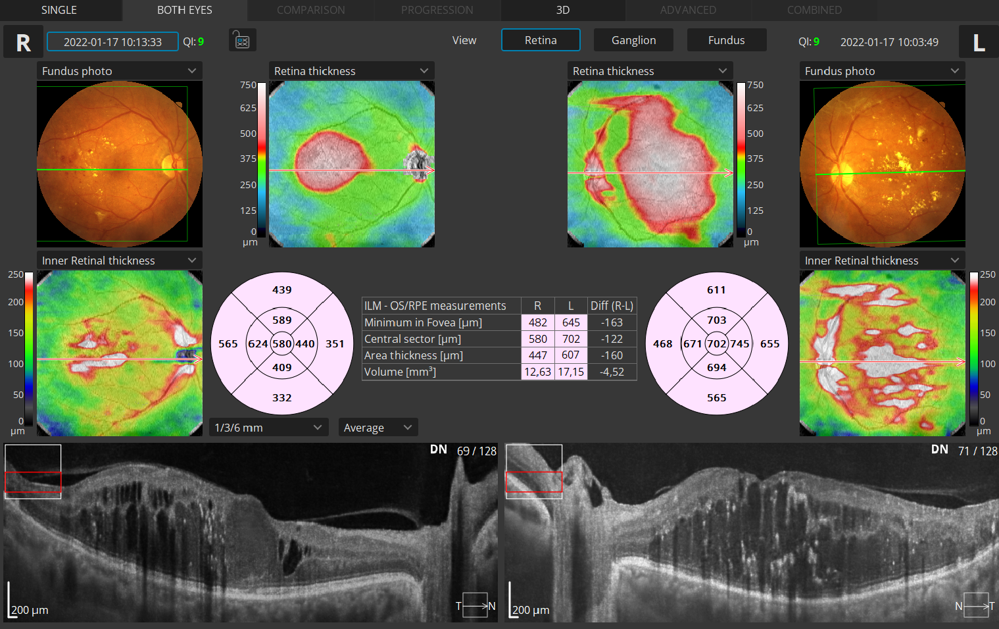Image resolution: width=999 pixels, height=629 pixels.
Task: Open the Fundus view
Action: 726,41
